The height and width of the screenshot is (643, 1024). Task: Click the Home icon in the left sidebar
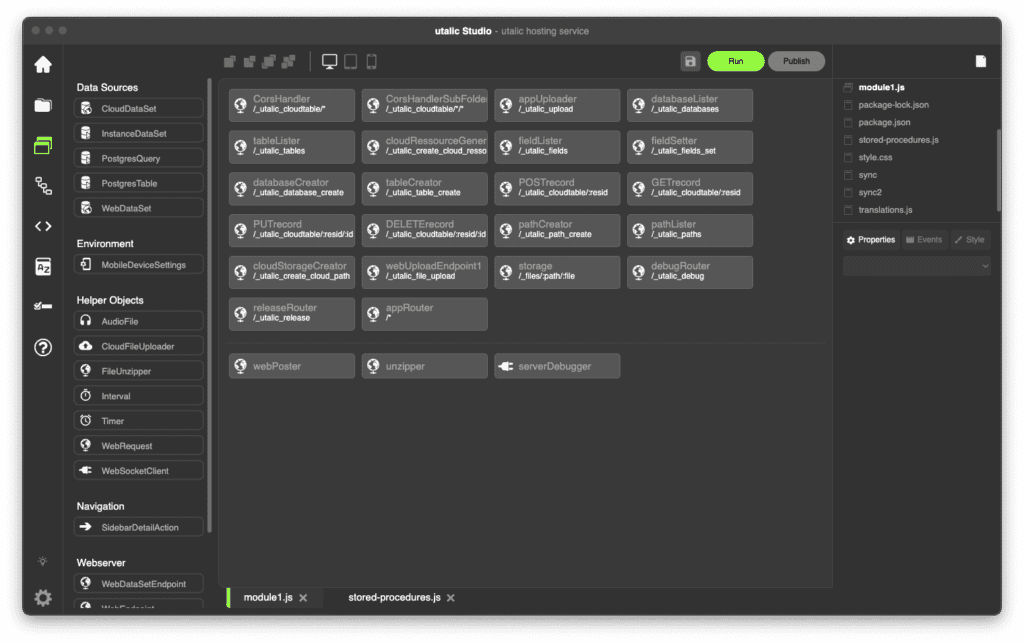(x=43, y=65)
